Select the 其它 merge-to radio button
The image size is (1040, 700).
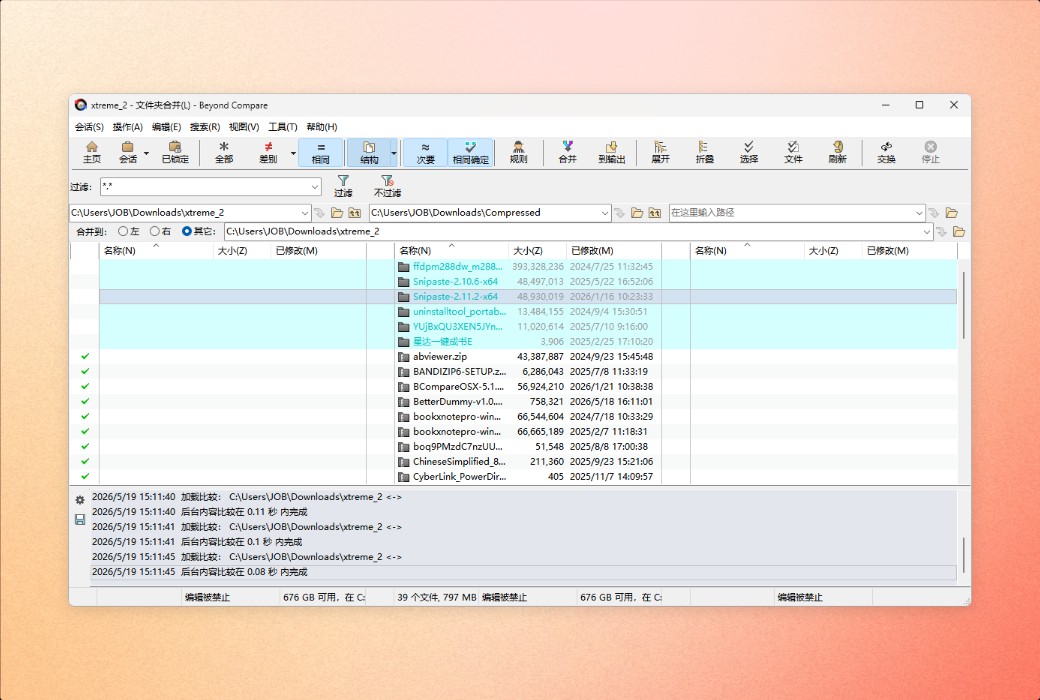pyautogui.click(x=198, y=232)
